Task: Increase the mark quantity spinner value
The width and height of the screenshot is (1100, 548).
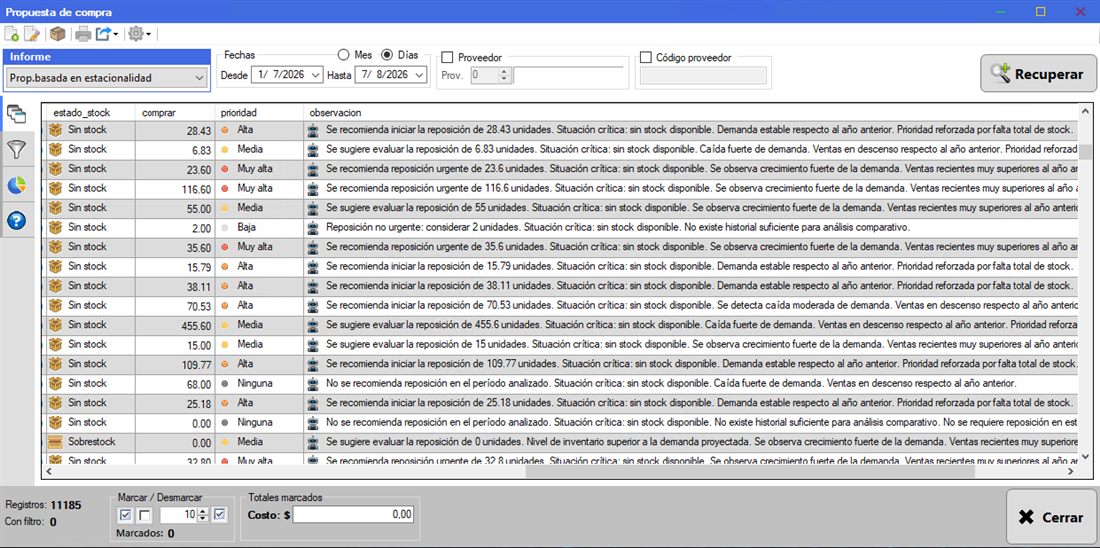Action: pyautogui.click(x=203, y=512)
